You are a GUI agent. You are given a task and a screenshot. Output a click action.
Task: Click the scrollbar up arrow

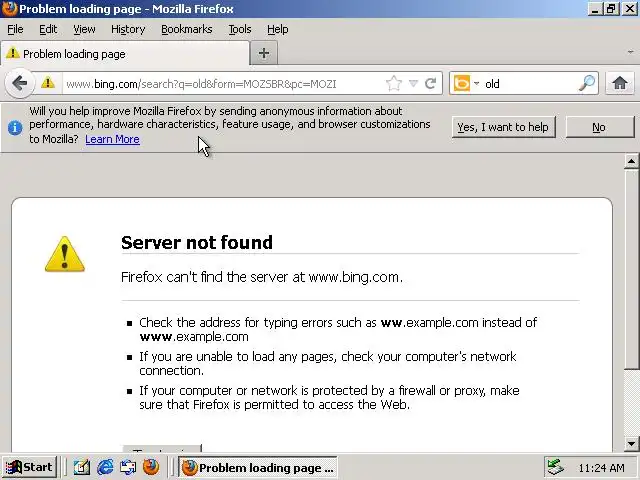631,161
